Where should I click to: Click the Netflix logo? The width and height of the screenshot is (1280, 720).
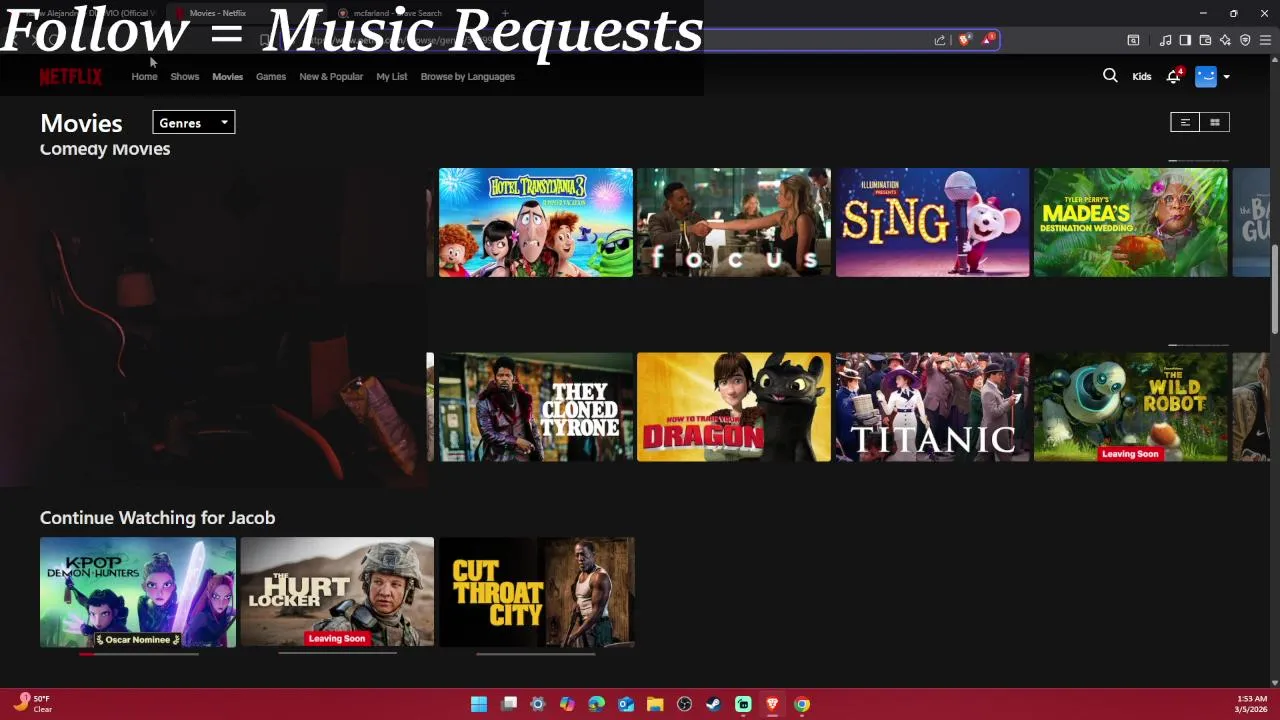pos(70,77)
